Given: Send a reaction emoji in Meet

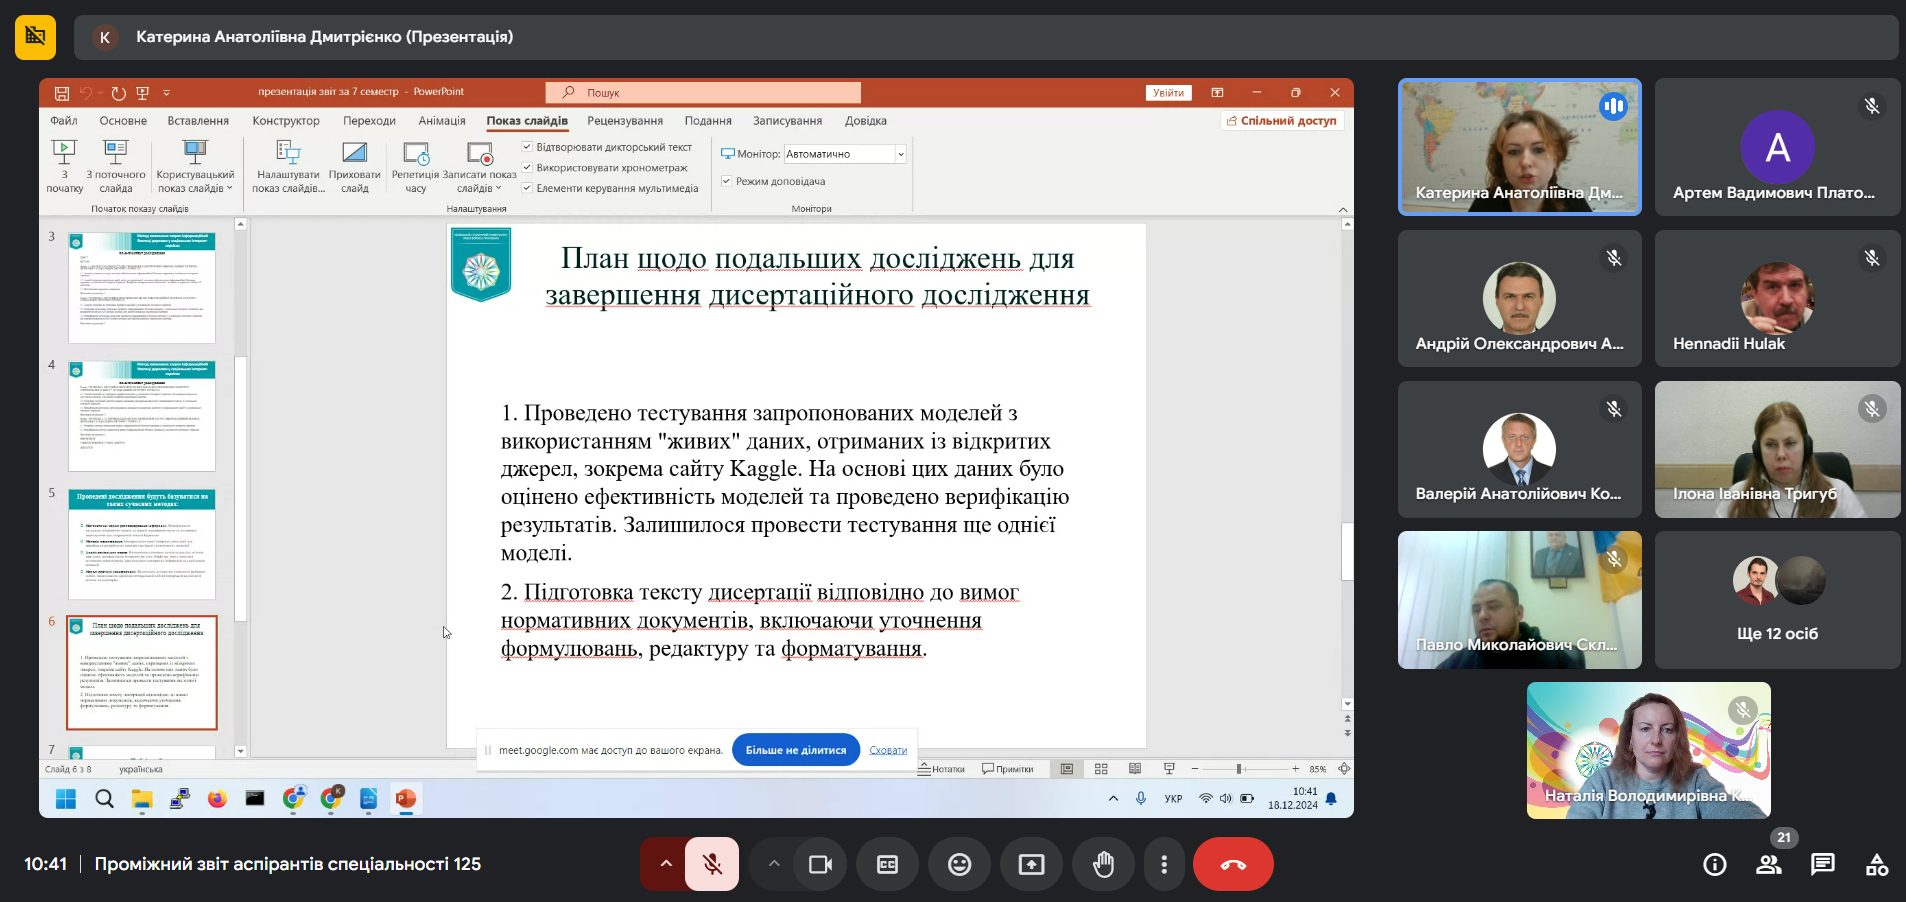Looking at the screenshot, I should (x=959, y=863).
